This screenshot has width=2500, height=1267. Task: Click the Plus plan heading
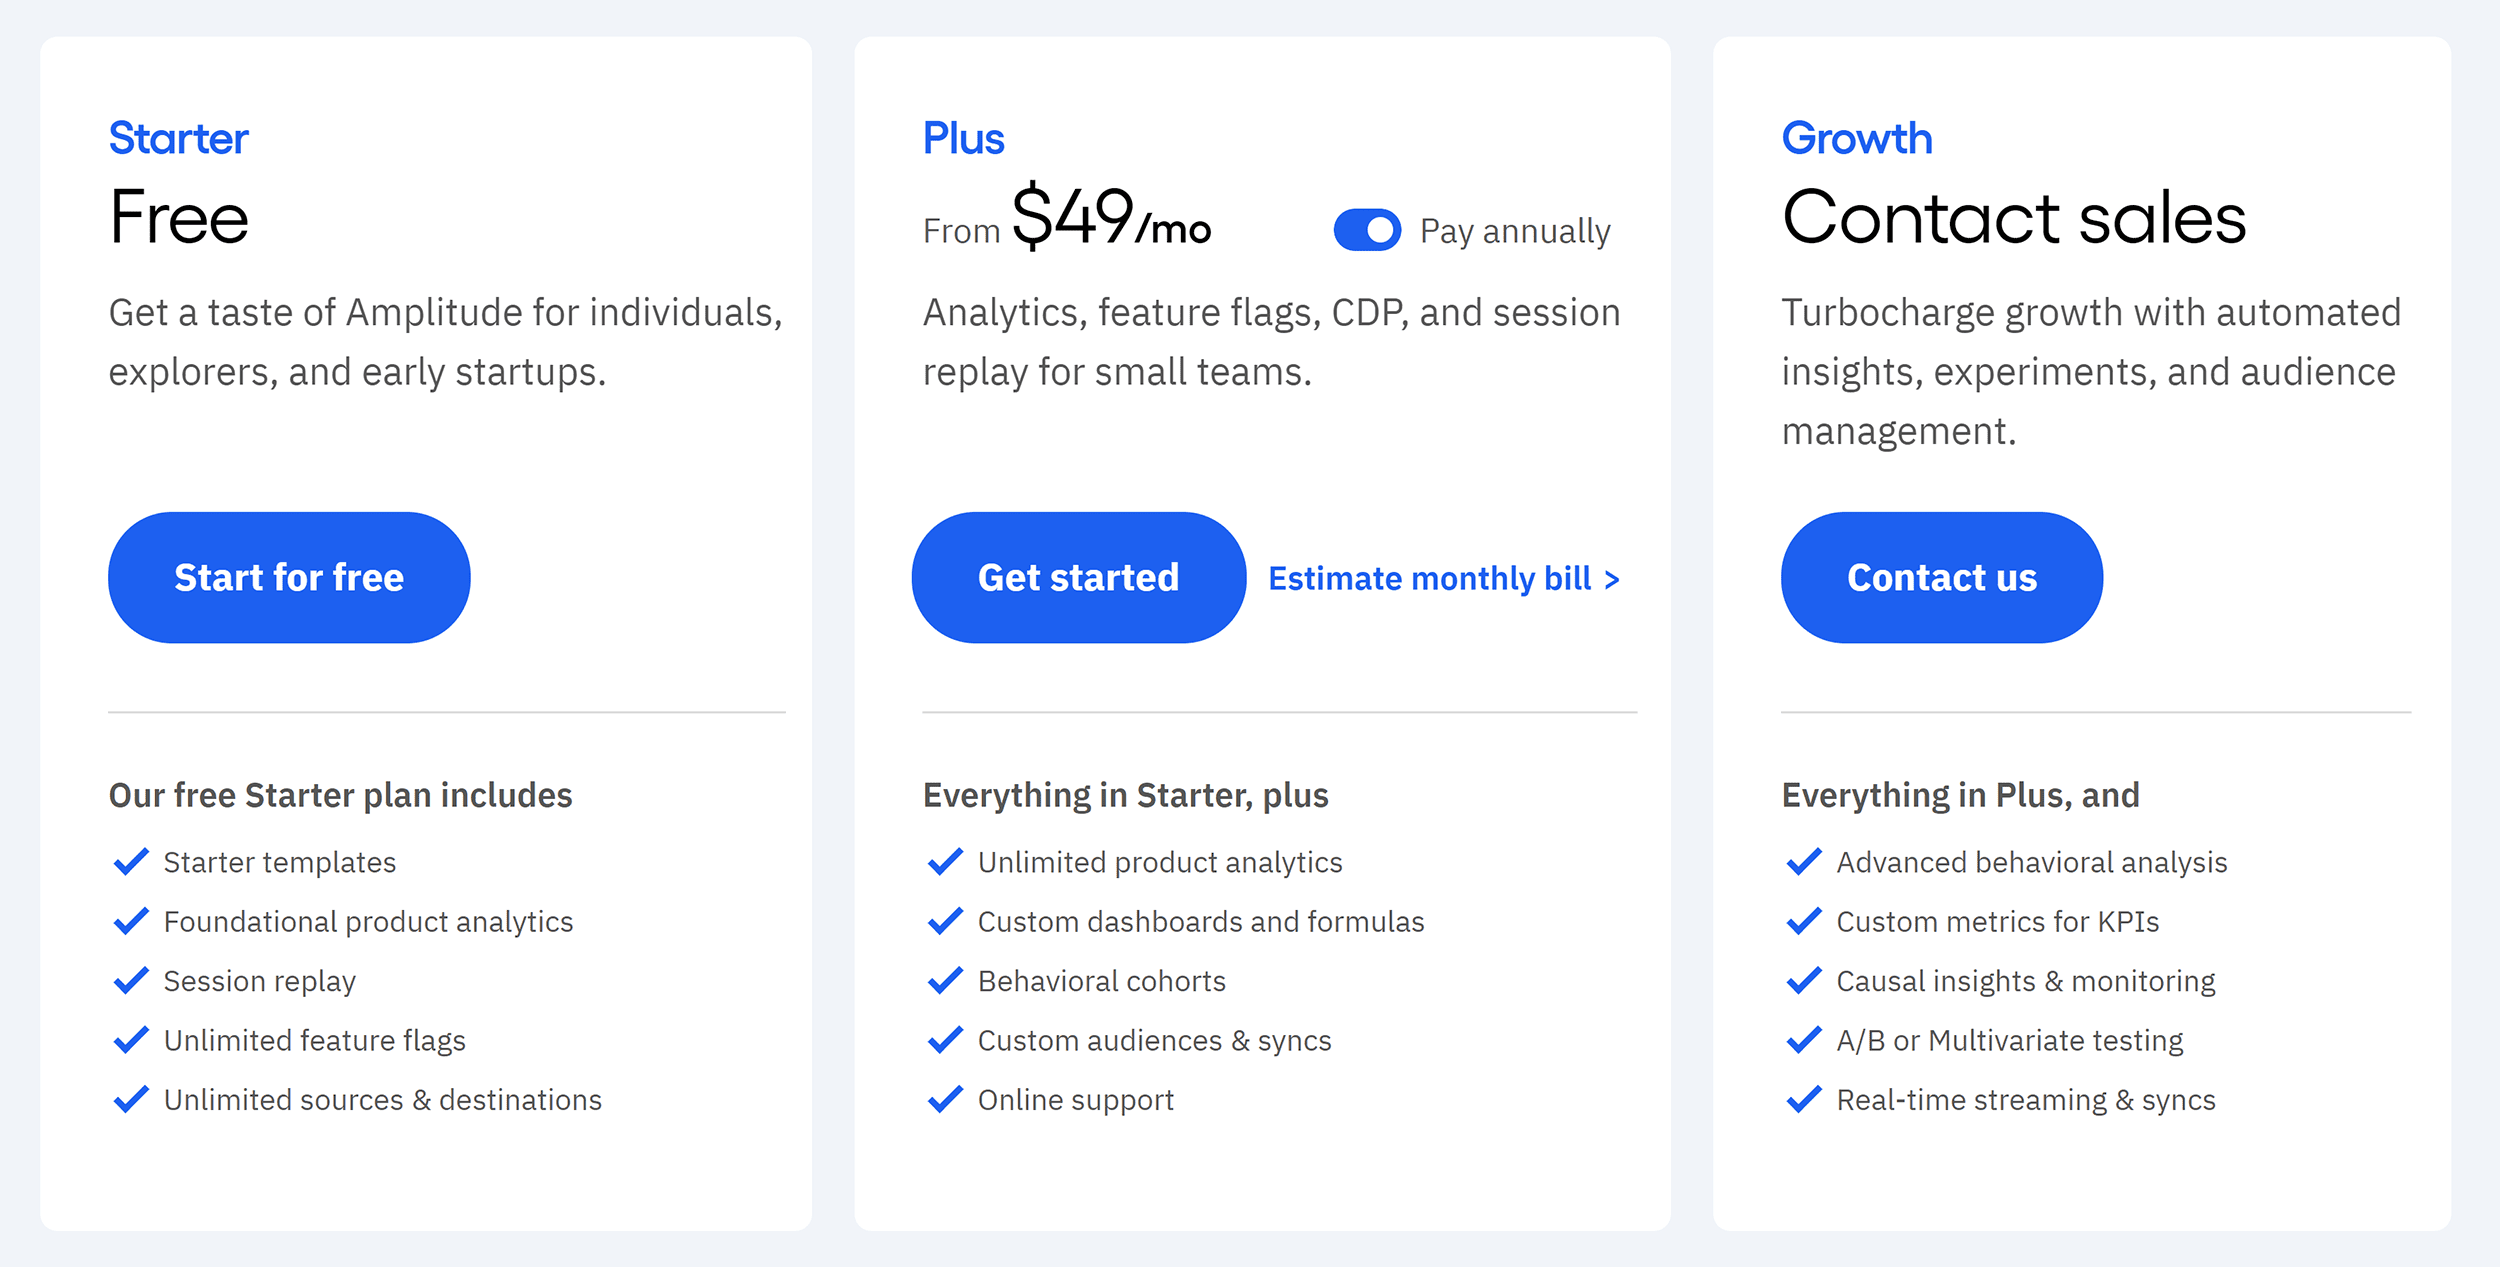[963, 139]
